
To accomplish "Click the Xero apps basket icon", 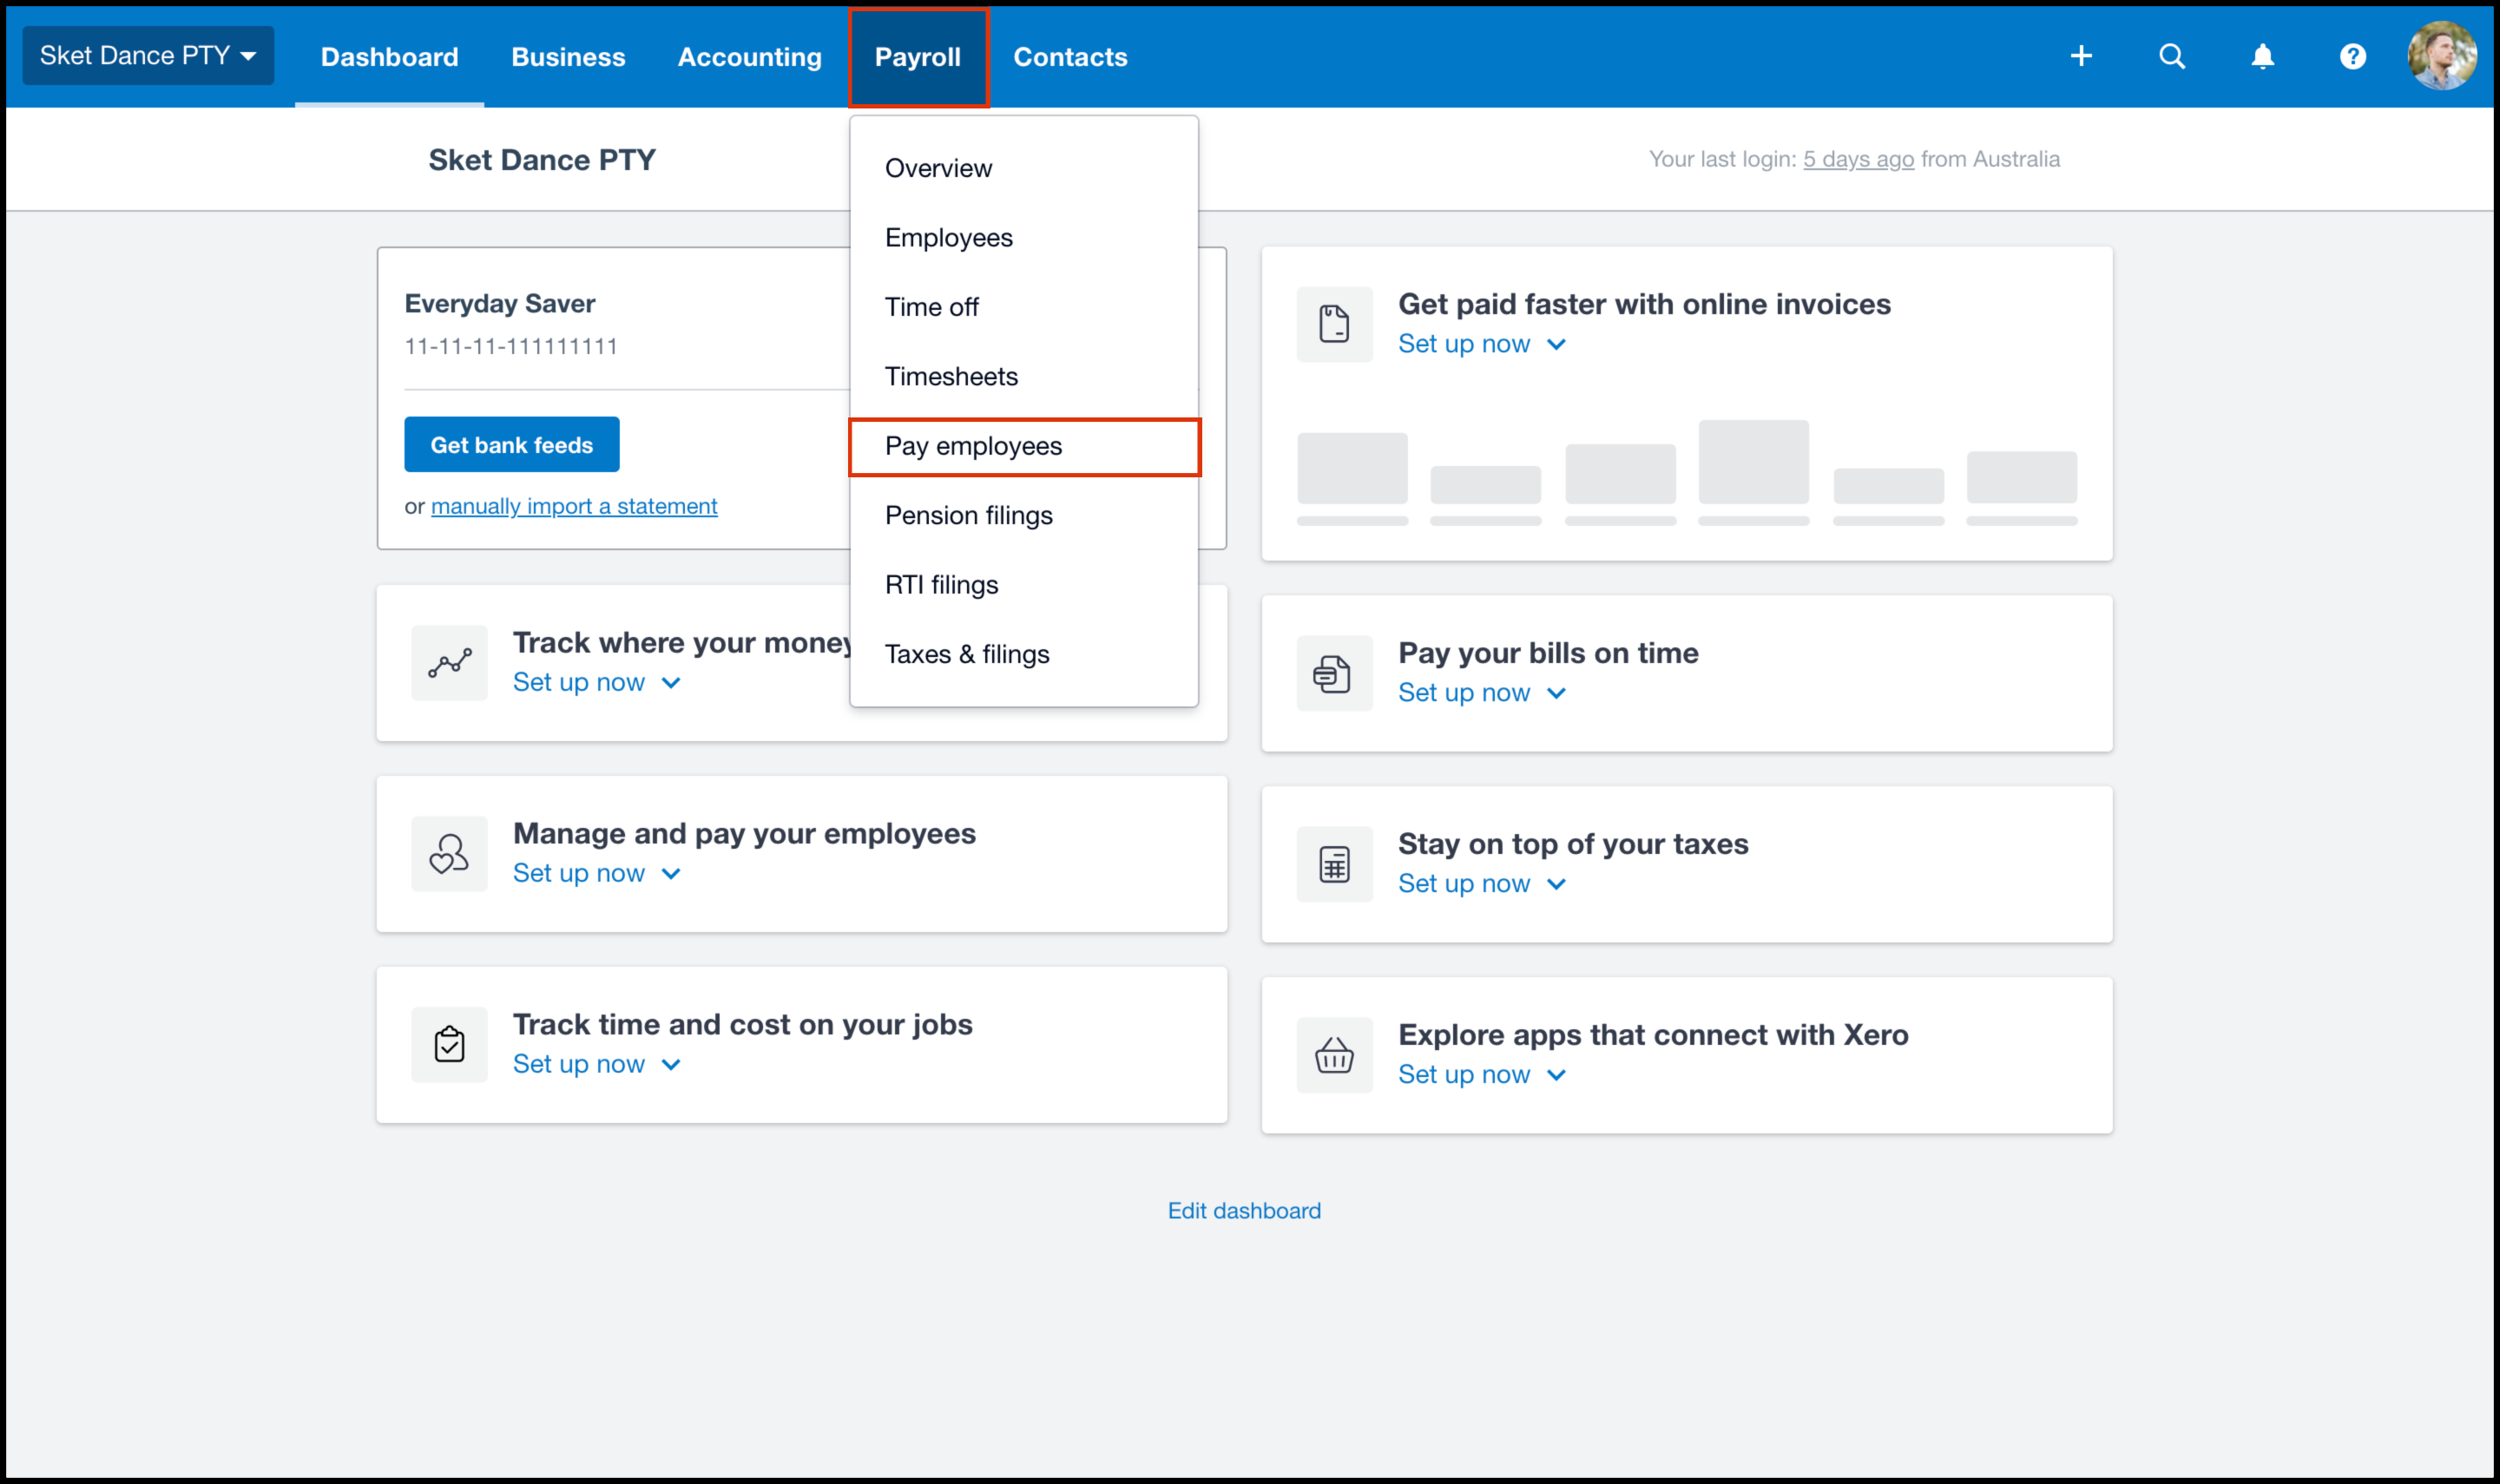I will 1334,1055.
